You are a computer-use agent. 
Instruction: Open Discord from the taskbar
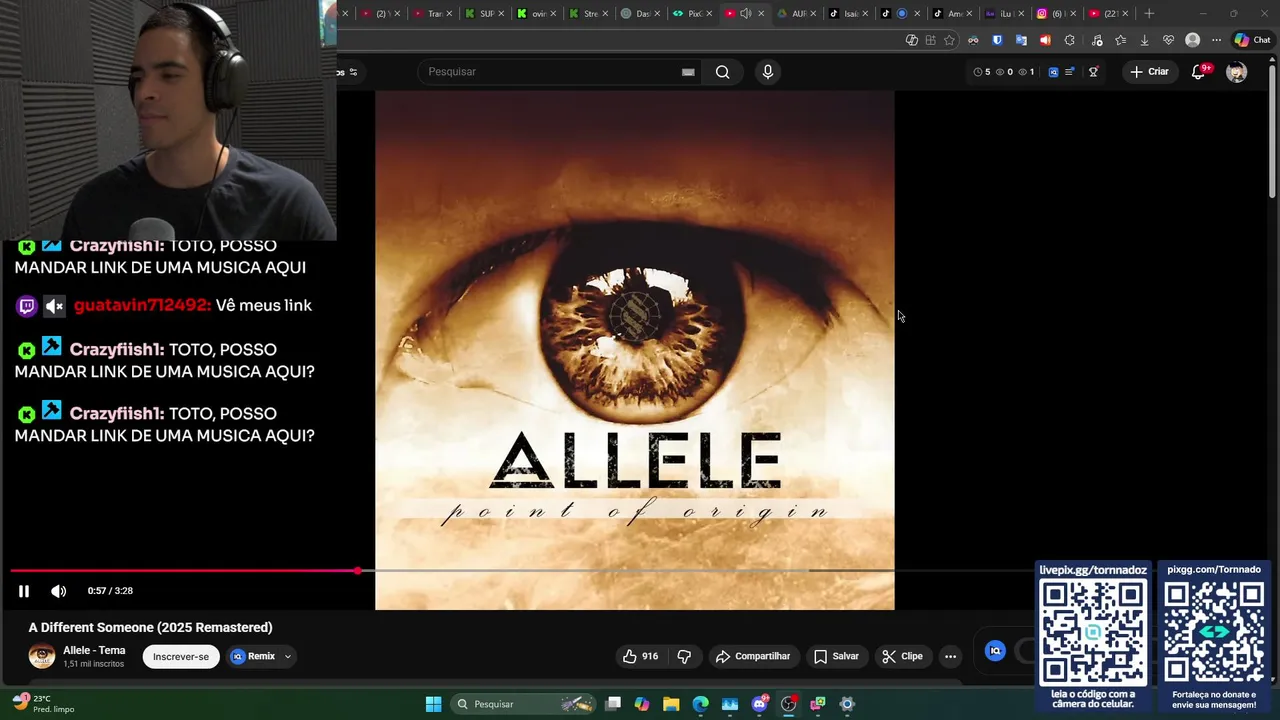point(759,704)
